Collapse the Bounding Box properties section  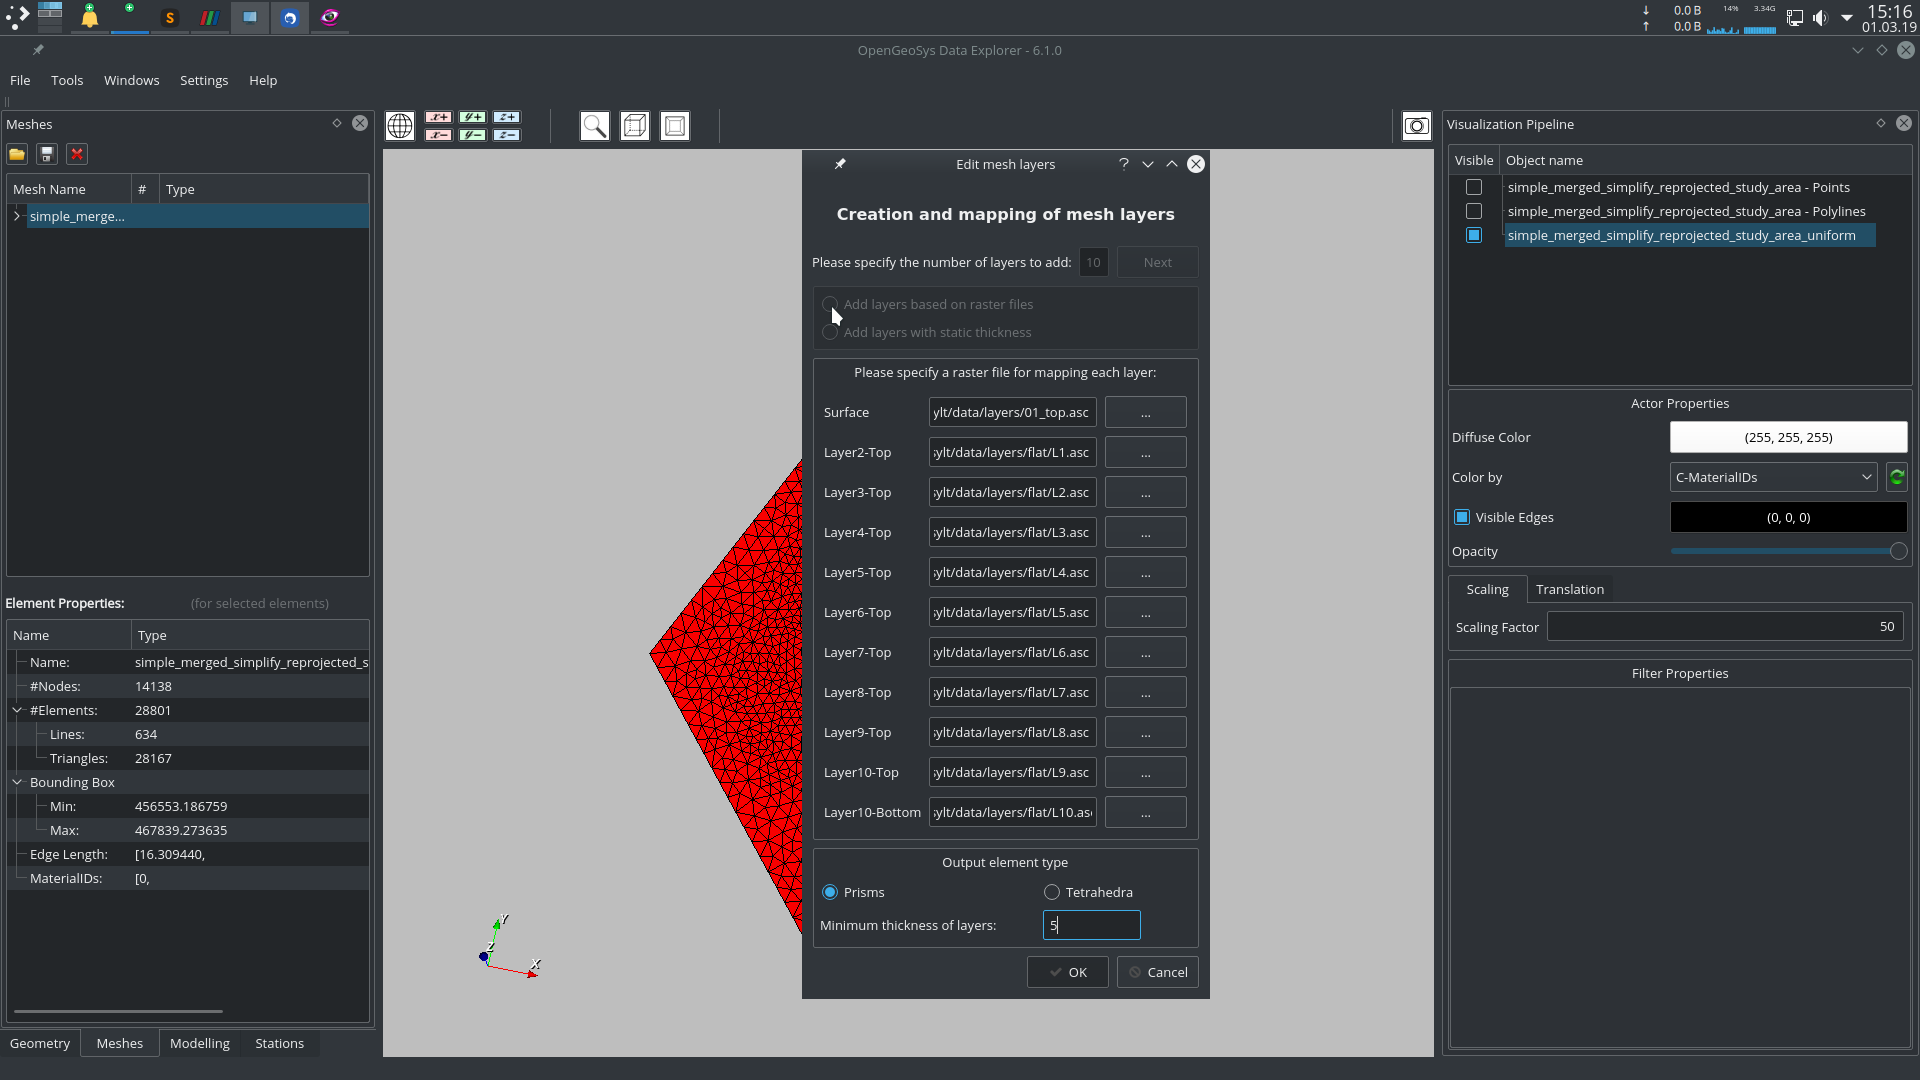coord(17,782)
